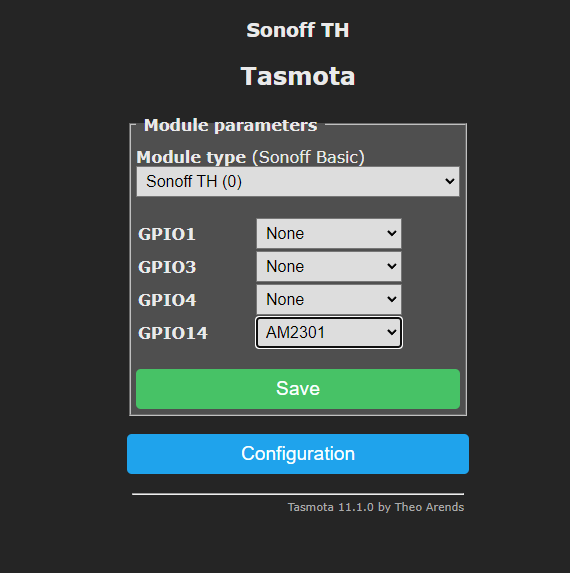Expand the GPIO3 None selection list
Screen dimensions: 570x573
tap(329, 266)
